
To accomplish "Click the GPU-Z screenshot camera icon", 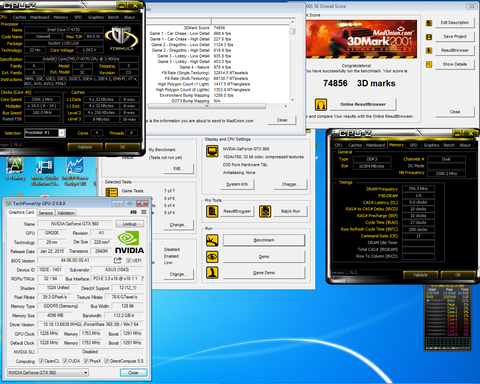I will pyautogui.click(x=133, y=212).
